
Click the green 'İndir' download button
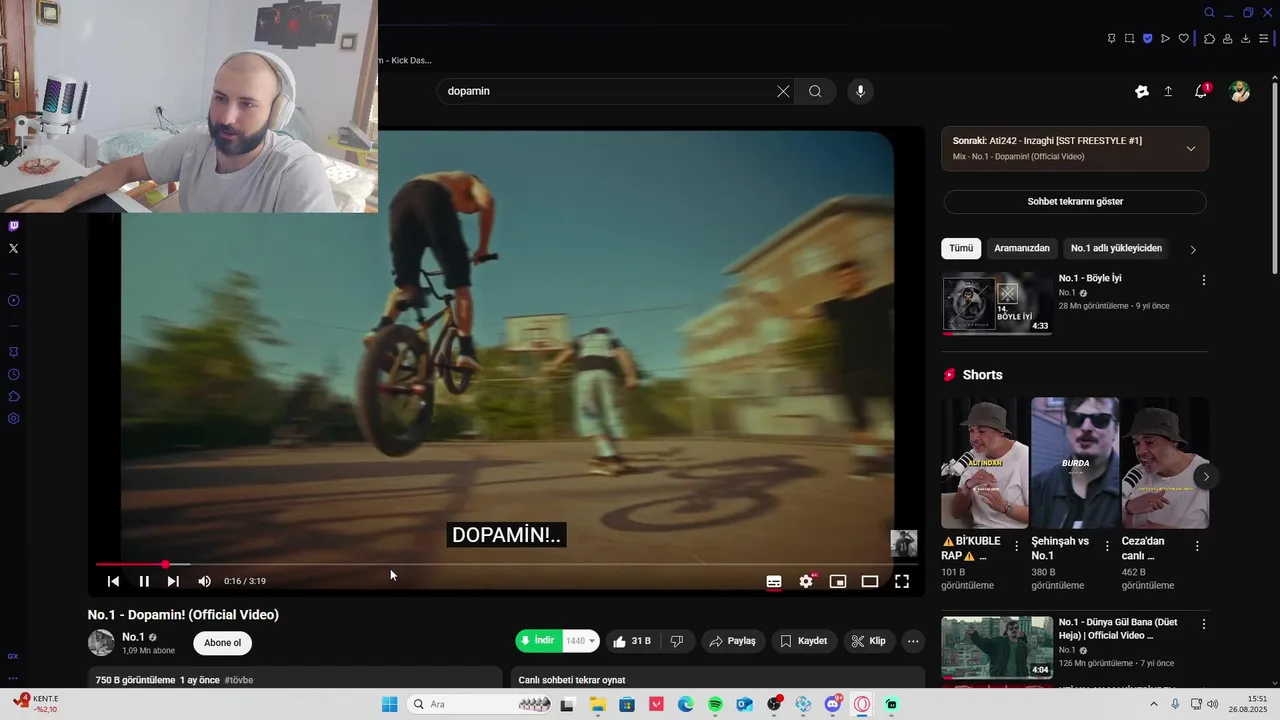pyautogui.click(x=538, y=641)
